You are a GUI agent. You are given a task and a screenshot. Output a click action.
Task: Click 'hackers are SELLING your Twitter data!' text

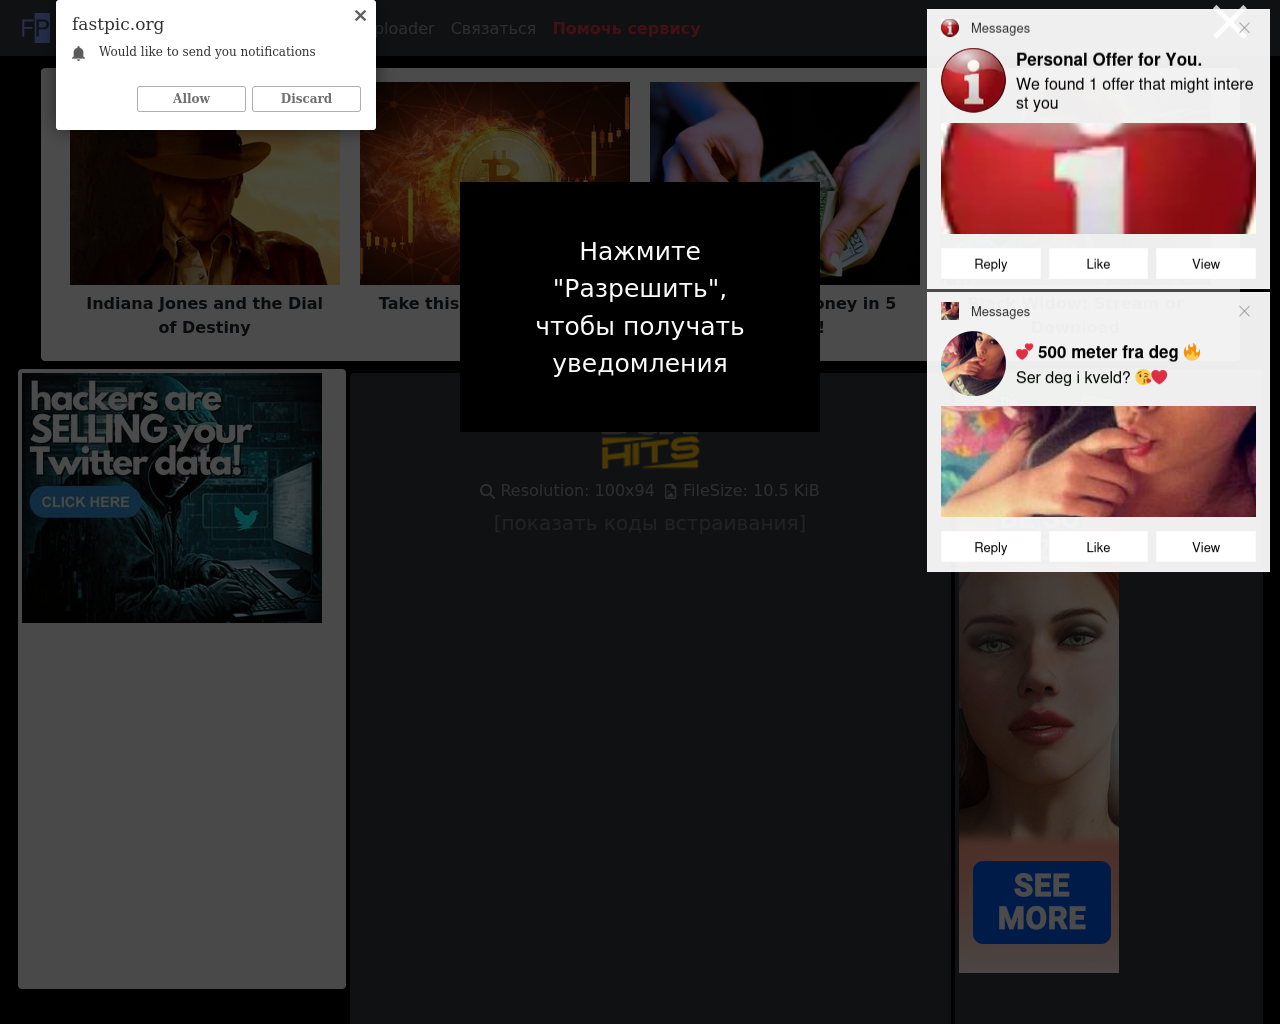tap(140, 430)
